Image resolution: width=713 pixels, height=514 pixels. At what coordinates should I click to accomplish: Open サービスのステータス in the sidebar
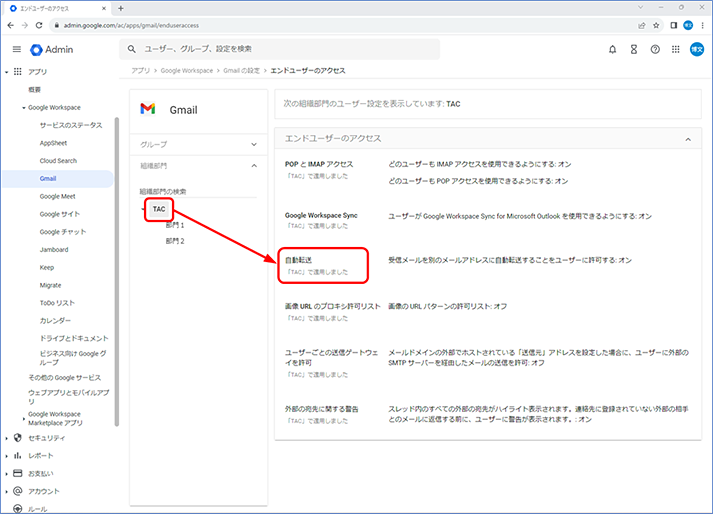tap(71, 125)
